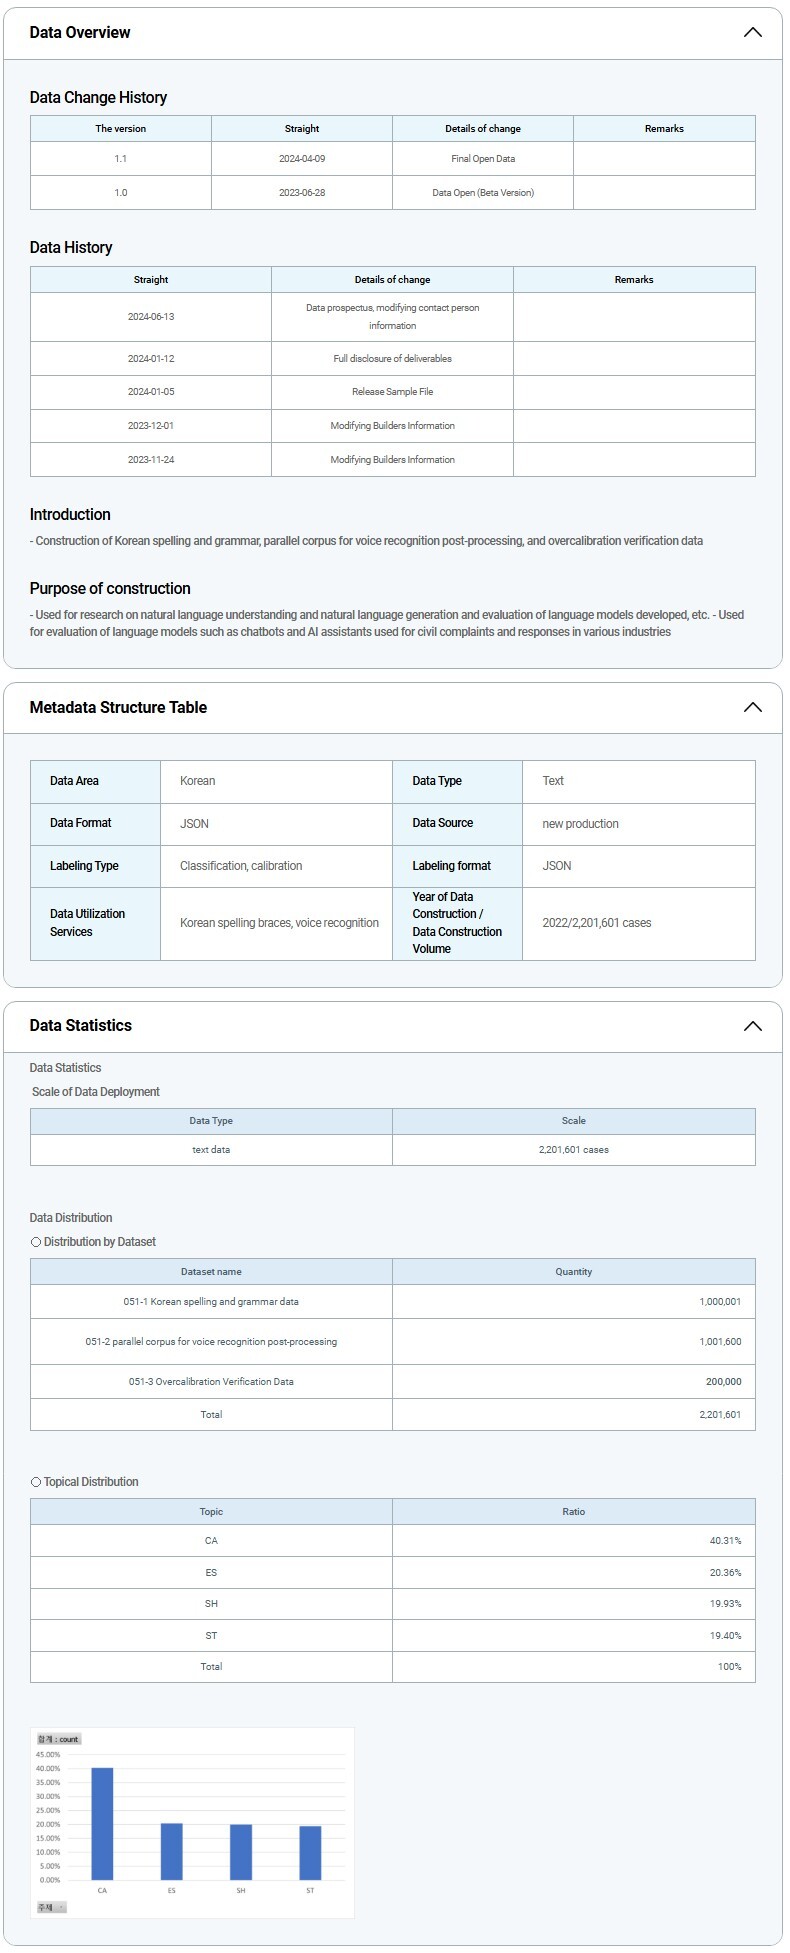
Task: Click the 합계 : count chart field button
Action: tap(58, 1739)
